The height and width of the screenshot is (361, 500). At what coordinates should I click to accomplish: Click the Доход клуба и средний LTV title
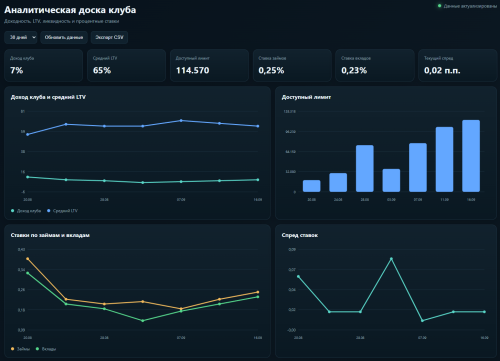point(48,97)
